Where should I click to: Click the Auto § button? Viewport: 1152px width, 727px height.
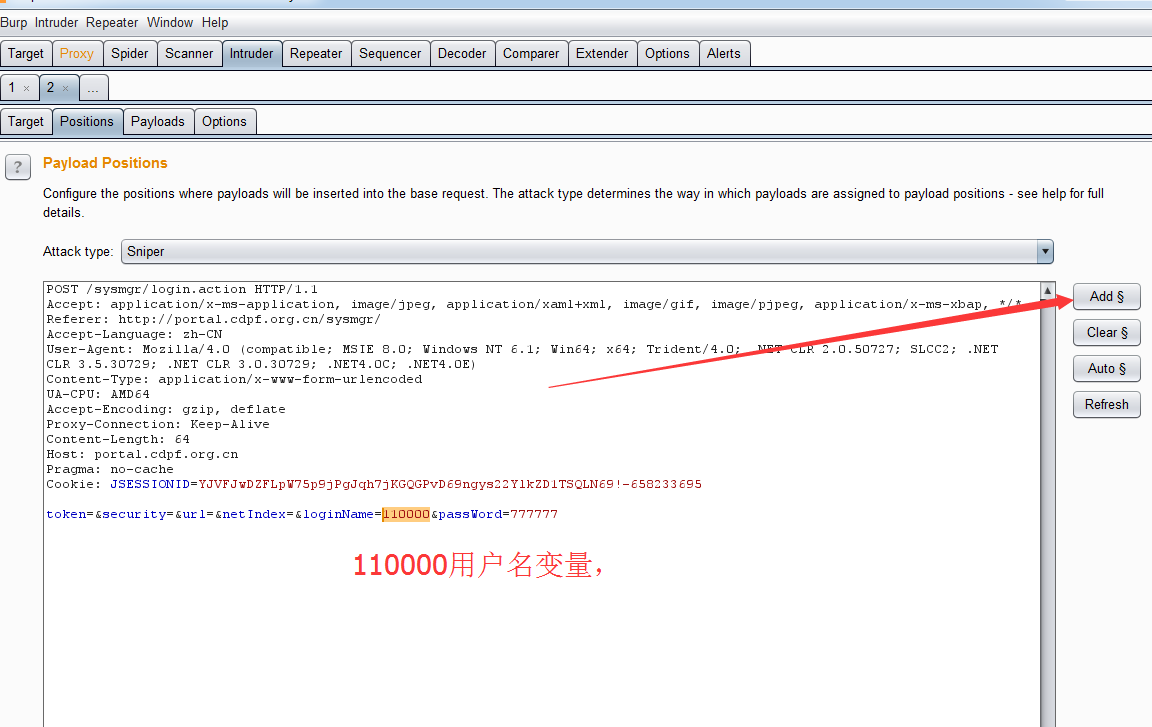point(1106,369)
